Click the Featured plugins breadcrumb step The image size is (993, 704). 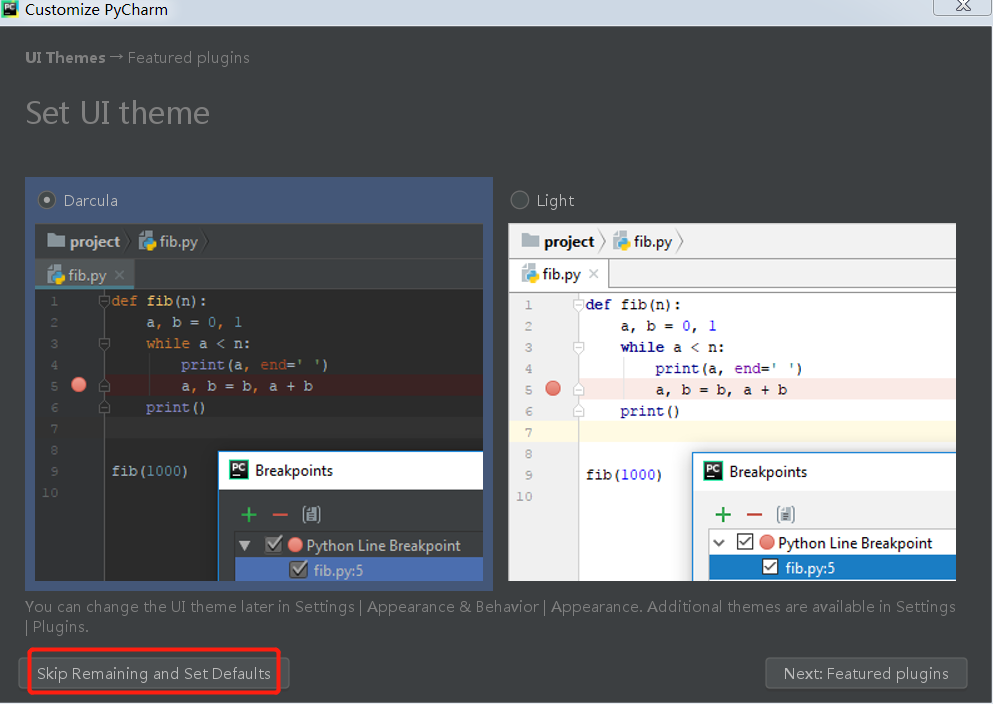189,58
